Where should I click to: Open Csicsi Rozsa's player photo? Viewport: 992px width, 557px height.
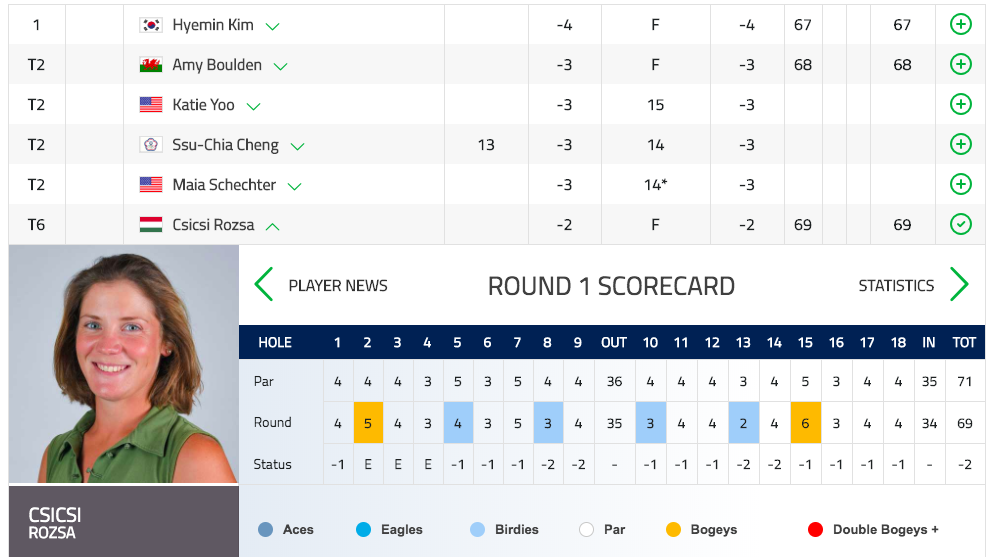pos(124,364)
